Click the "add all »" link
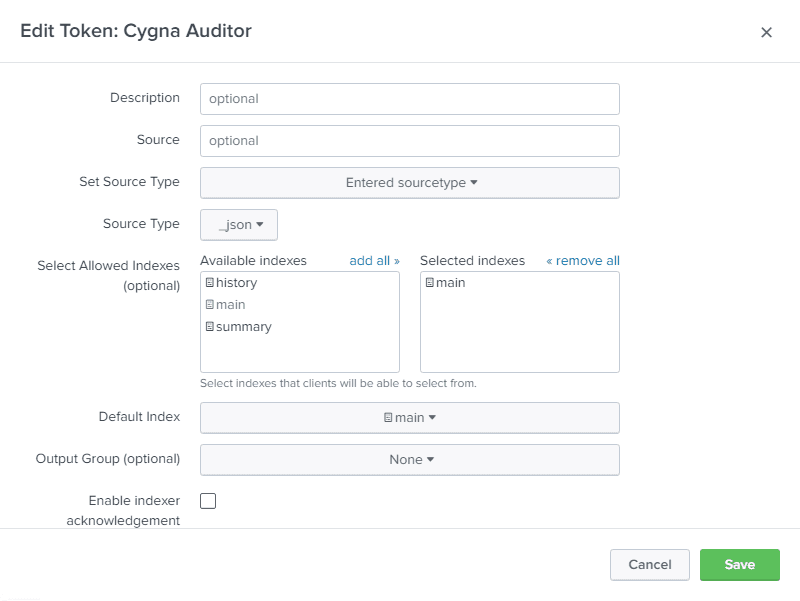 pos(374,260)
